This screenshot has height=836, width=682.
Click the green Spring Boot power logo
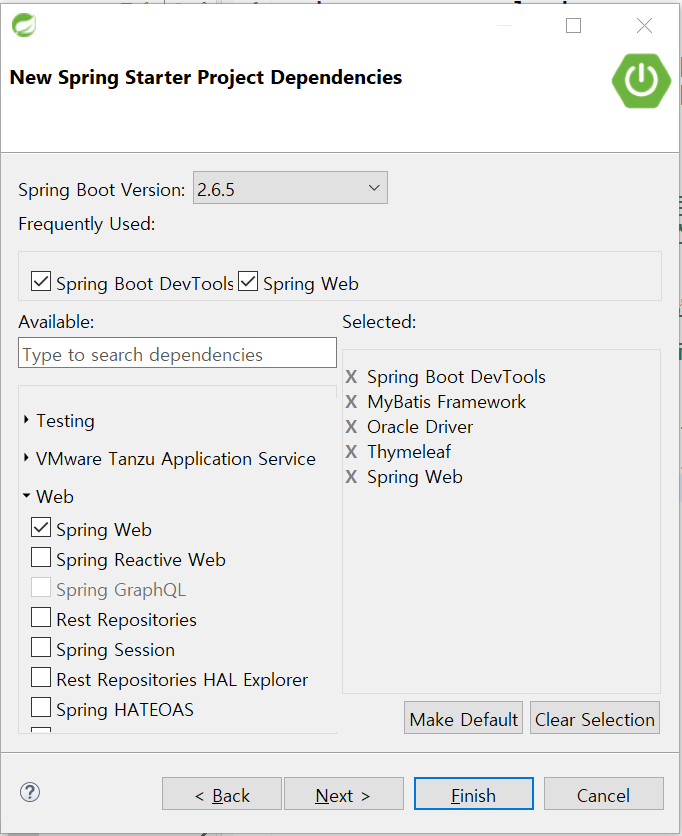(641, 81)
